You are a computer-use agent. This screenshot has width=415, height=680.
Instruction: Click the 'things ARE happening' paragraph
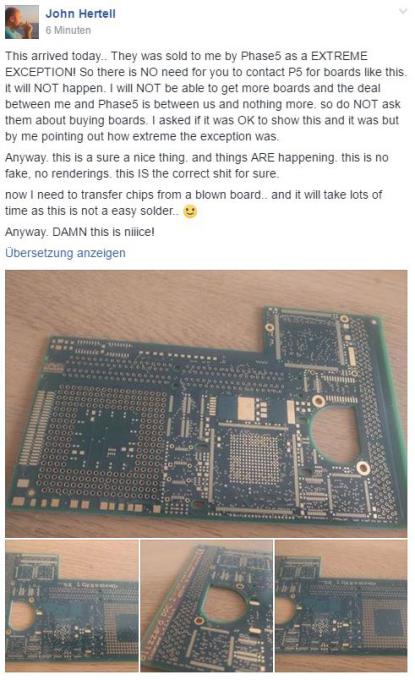point(196,166)
